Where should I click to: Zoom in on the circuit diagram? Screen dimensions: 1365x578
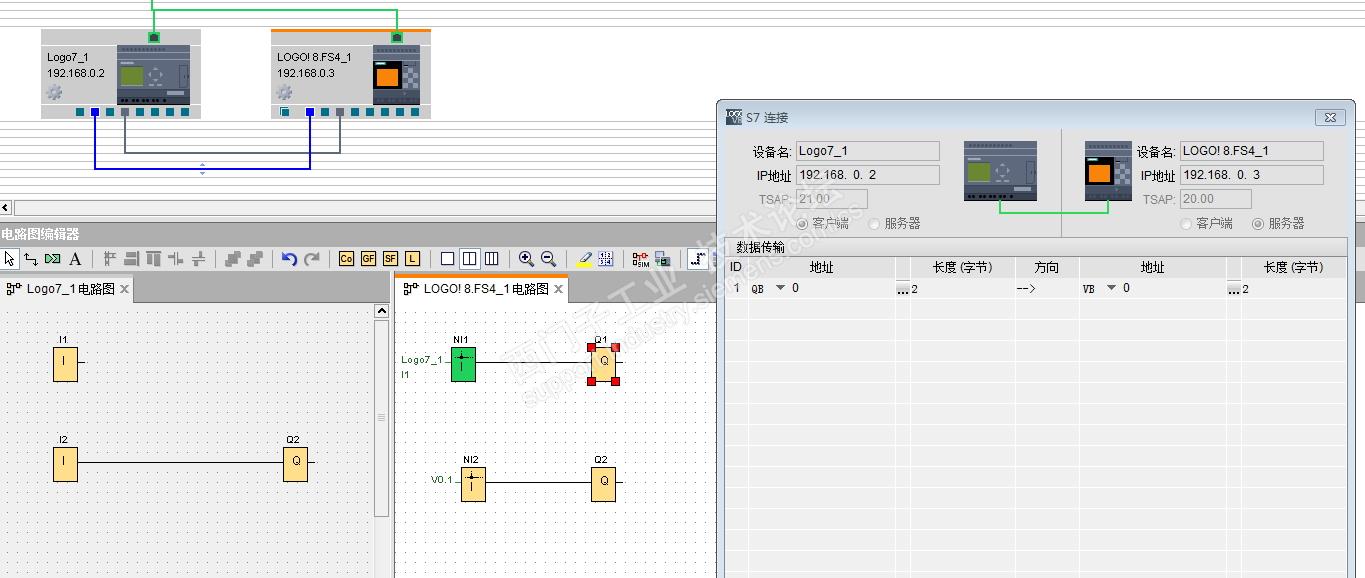pyautogui.click(x=526, y=259)
